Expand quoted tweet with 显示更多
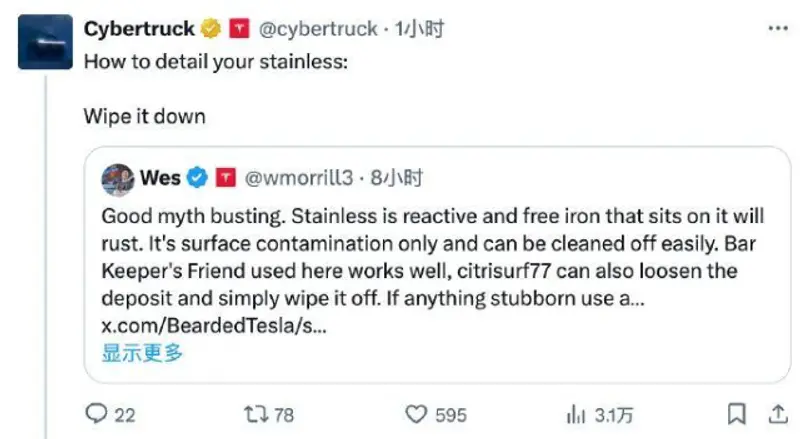The width and height of the screenshot is (800, 439). [x=142, y=352]
